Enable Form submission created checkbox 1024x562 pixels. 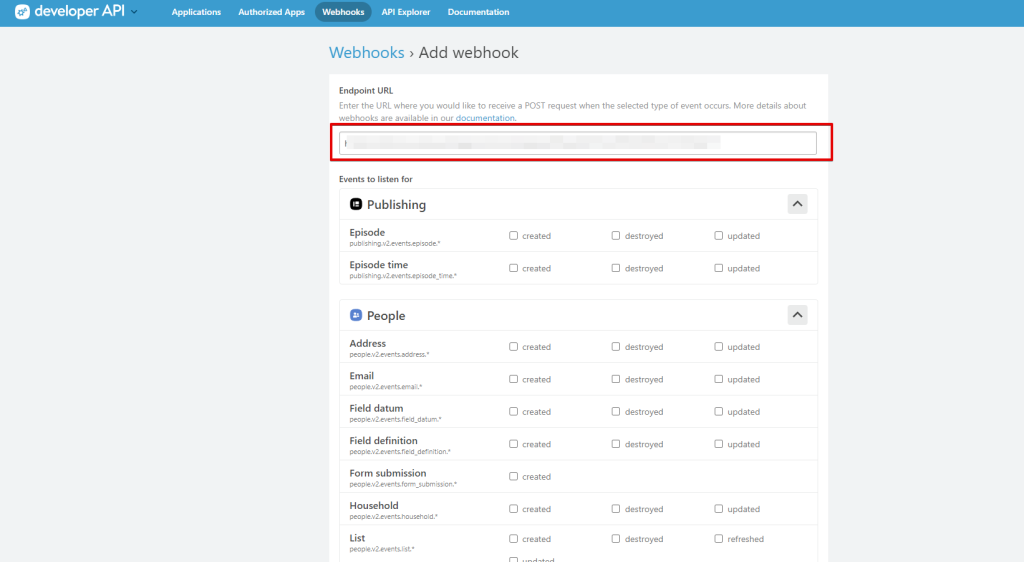[x=514, y=476]
